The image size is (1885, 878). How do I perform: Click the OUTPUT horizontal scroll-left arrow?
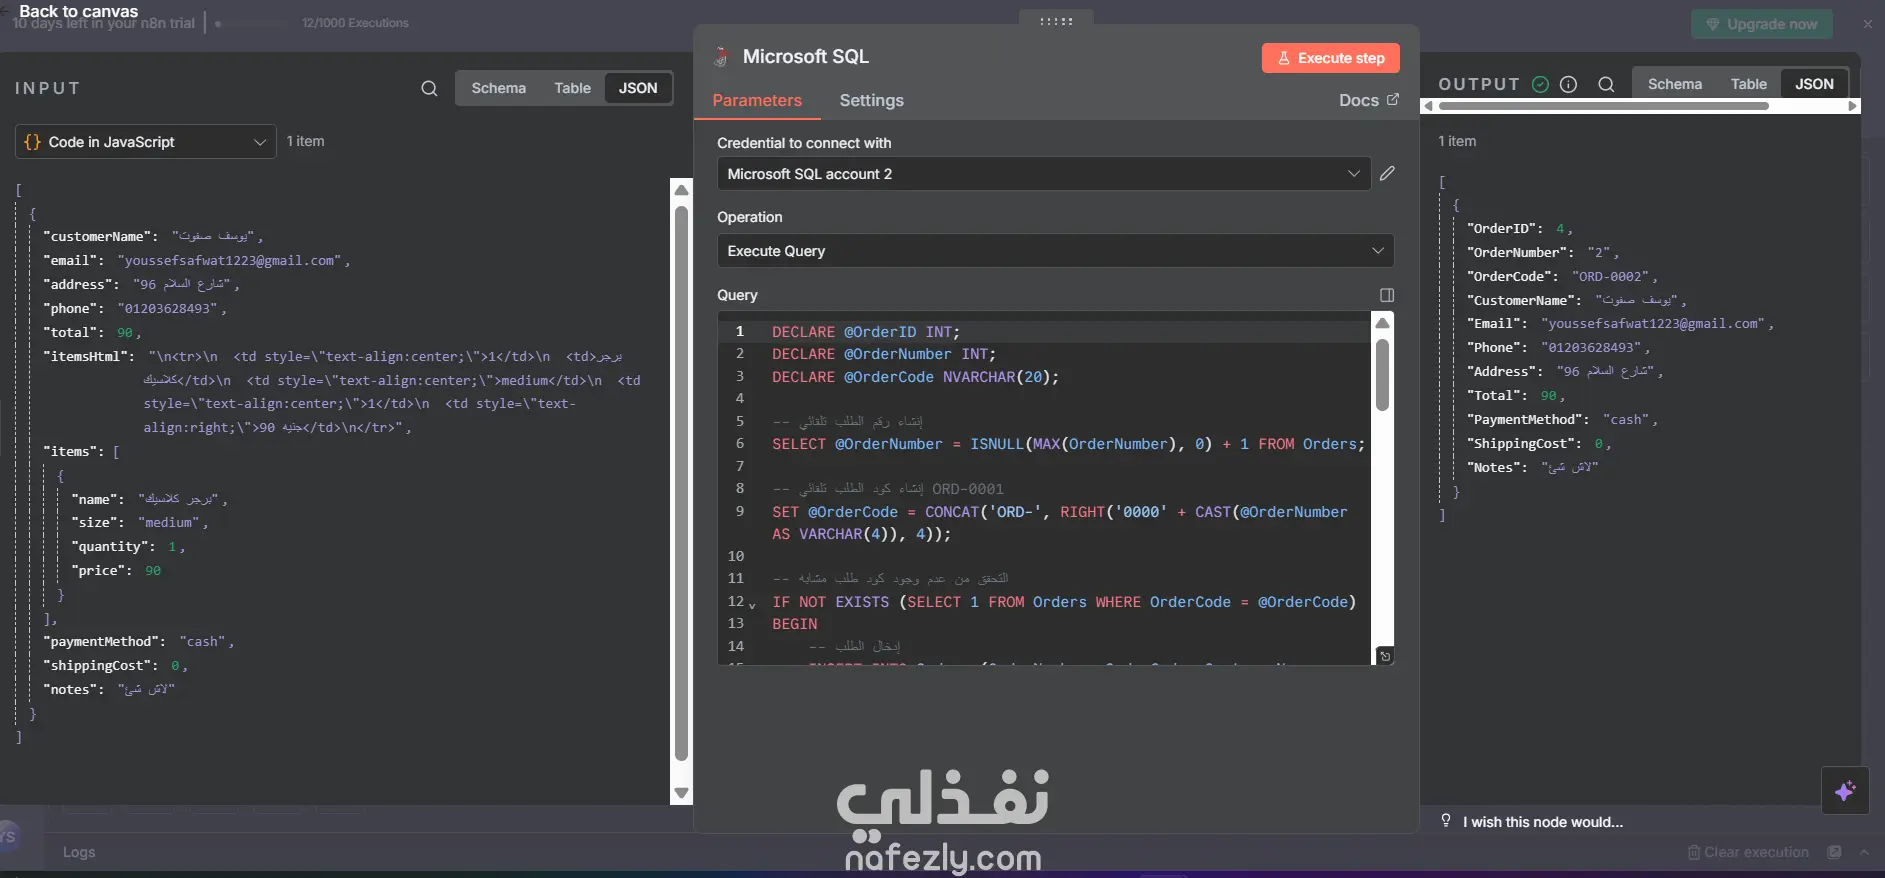tap(1429, 105)
